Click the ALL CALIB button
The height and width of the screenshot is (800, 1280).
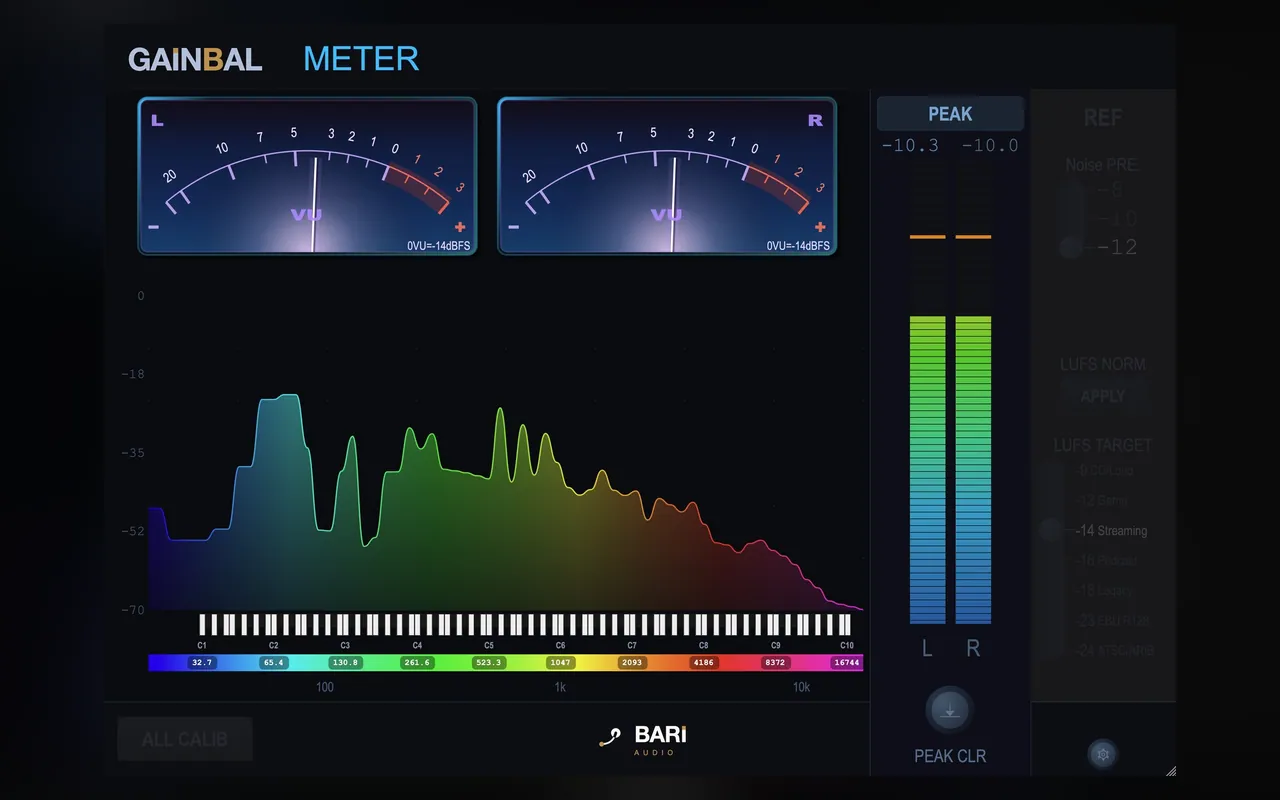pos(185,740)
